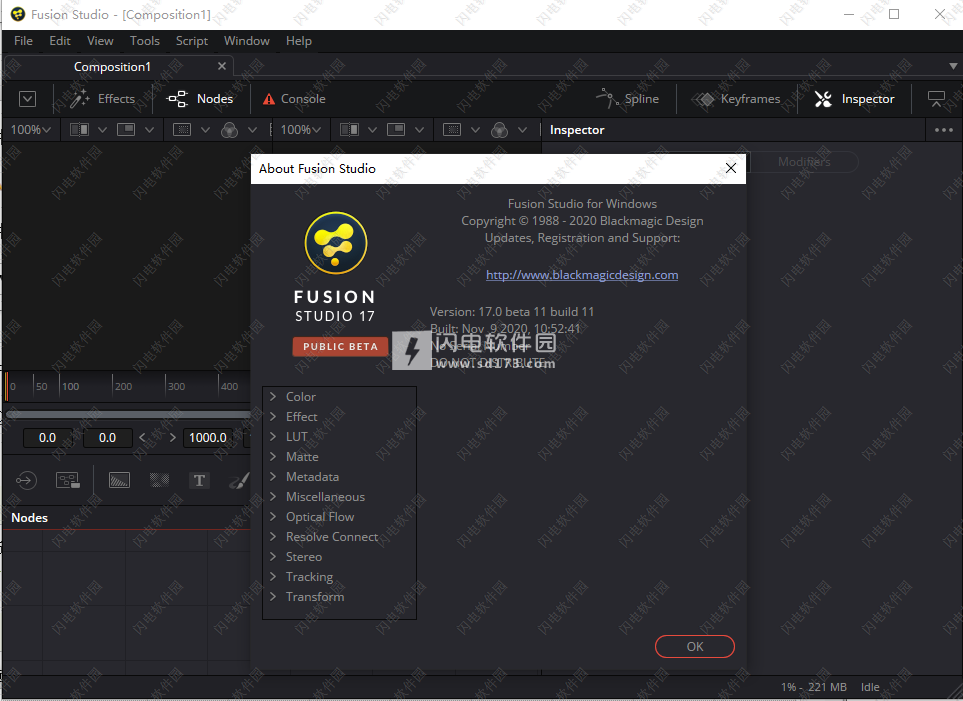Image resolution: width=963 pixels, height=701 pixels.
Task: Click the 200 mark on the time ruler
Action: click(x=123, y=386)
